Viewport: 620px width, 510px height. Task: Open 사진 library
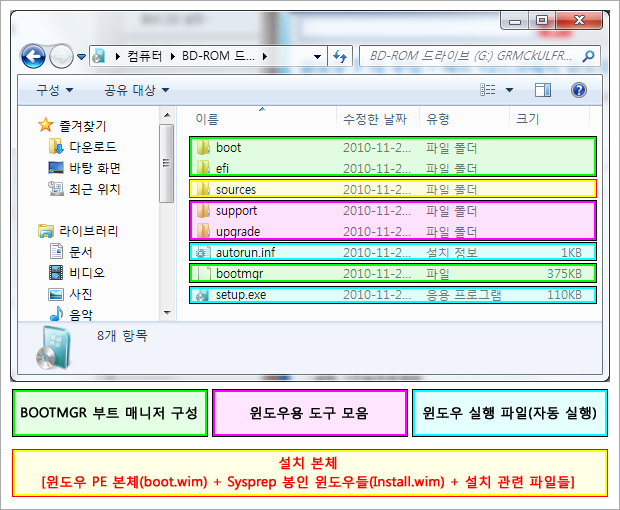pyautogui.click(x=81, y=294)
